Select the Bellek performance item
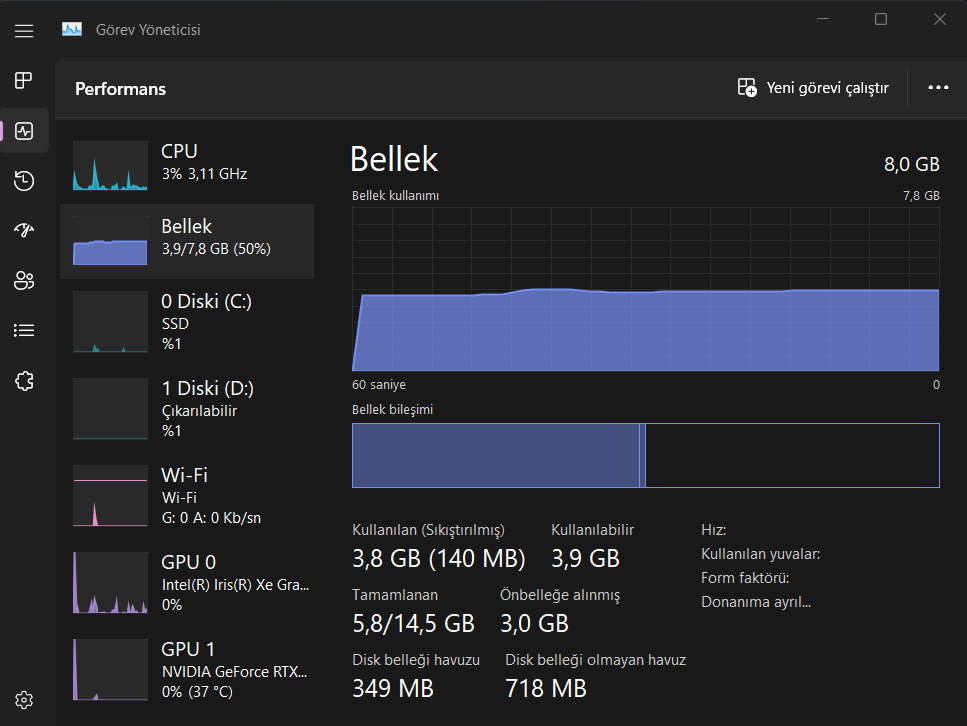 [187, 241]
